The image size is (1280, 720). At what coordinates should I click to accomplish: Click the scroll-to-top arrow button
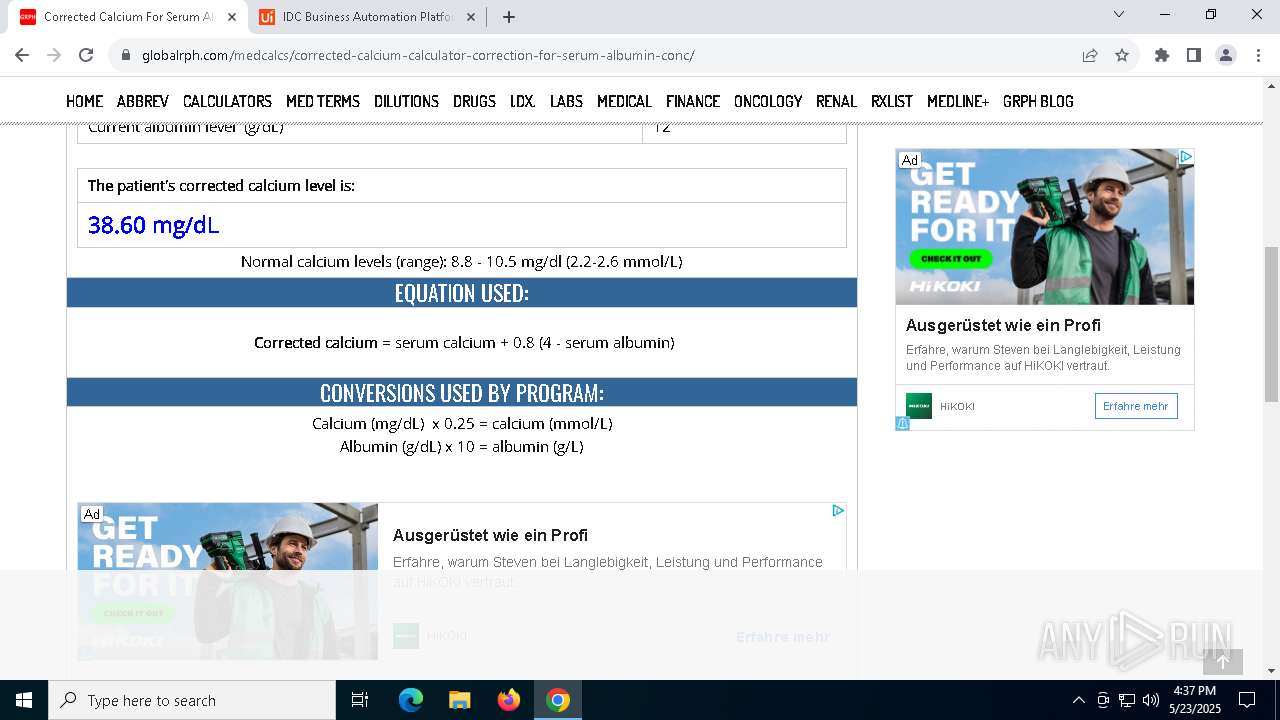[x=1222, y=661]
